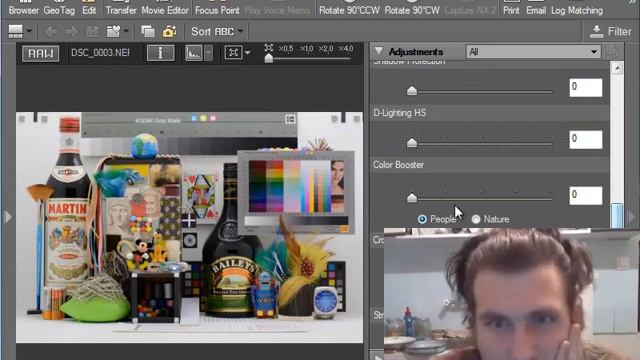Set zoom to ×4.0

coord(346,49)
